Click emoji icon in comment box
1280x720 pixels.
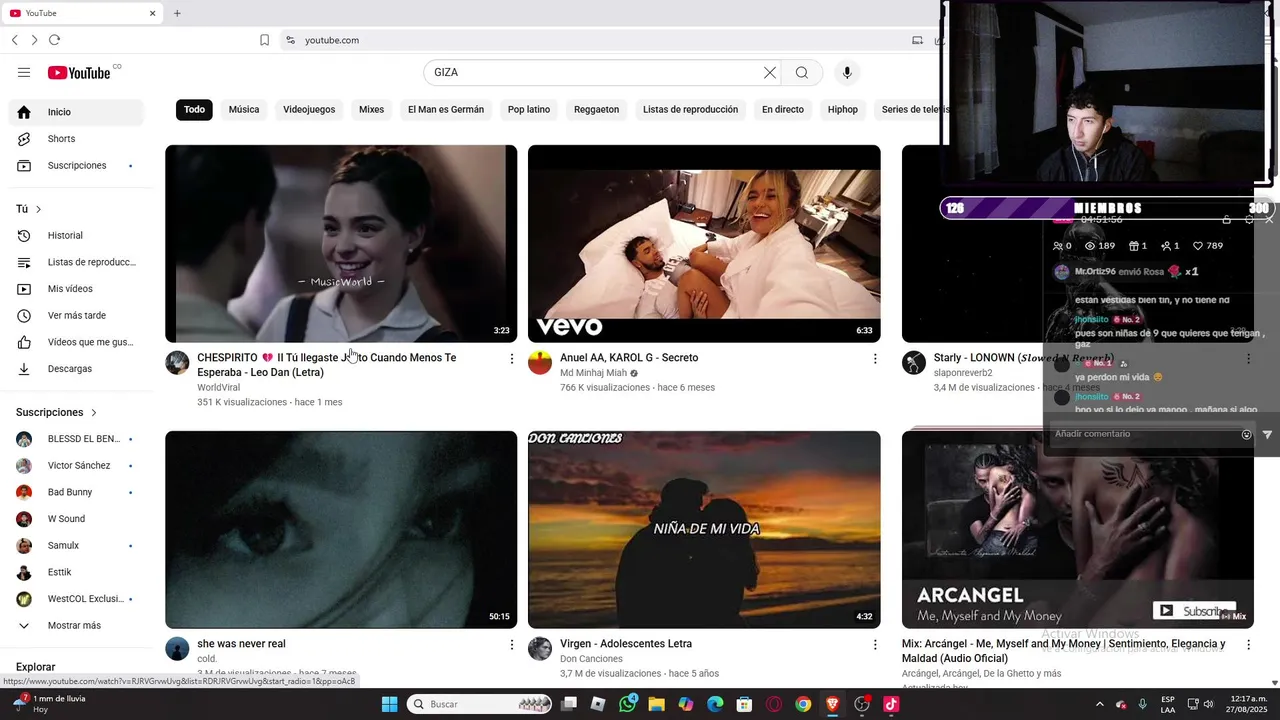coord(1246,434)
